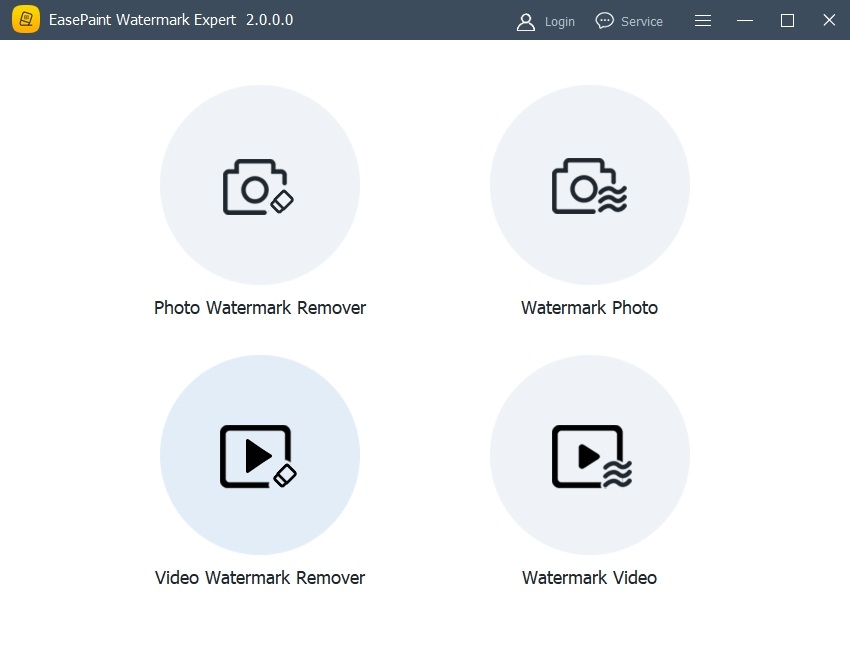Close the EasePaint window
The height and width of the screenshot is (650, 850).
829,20
